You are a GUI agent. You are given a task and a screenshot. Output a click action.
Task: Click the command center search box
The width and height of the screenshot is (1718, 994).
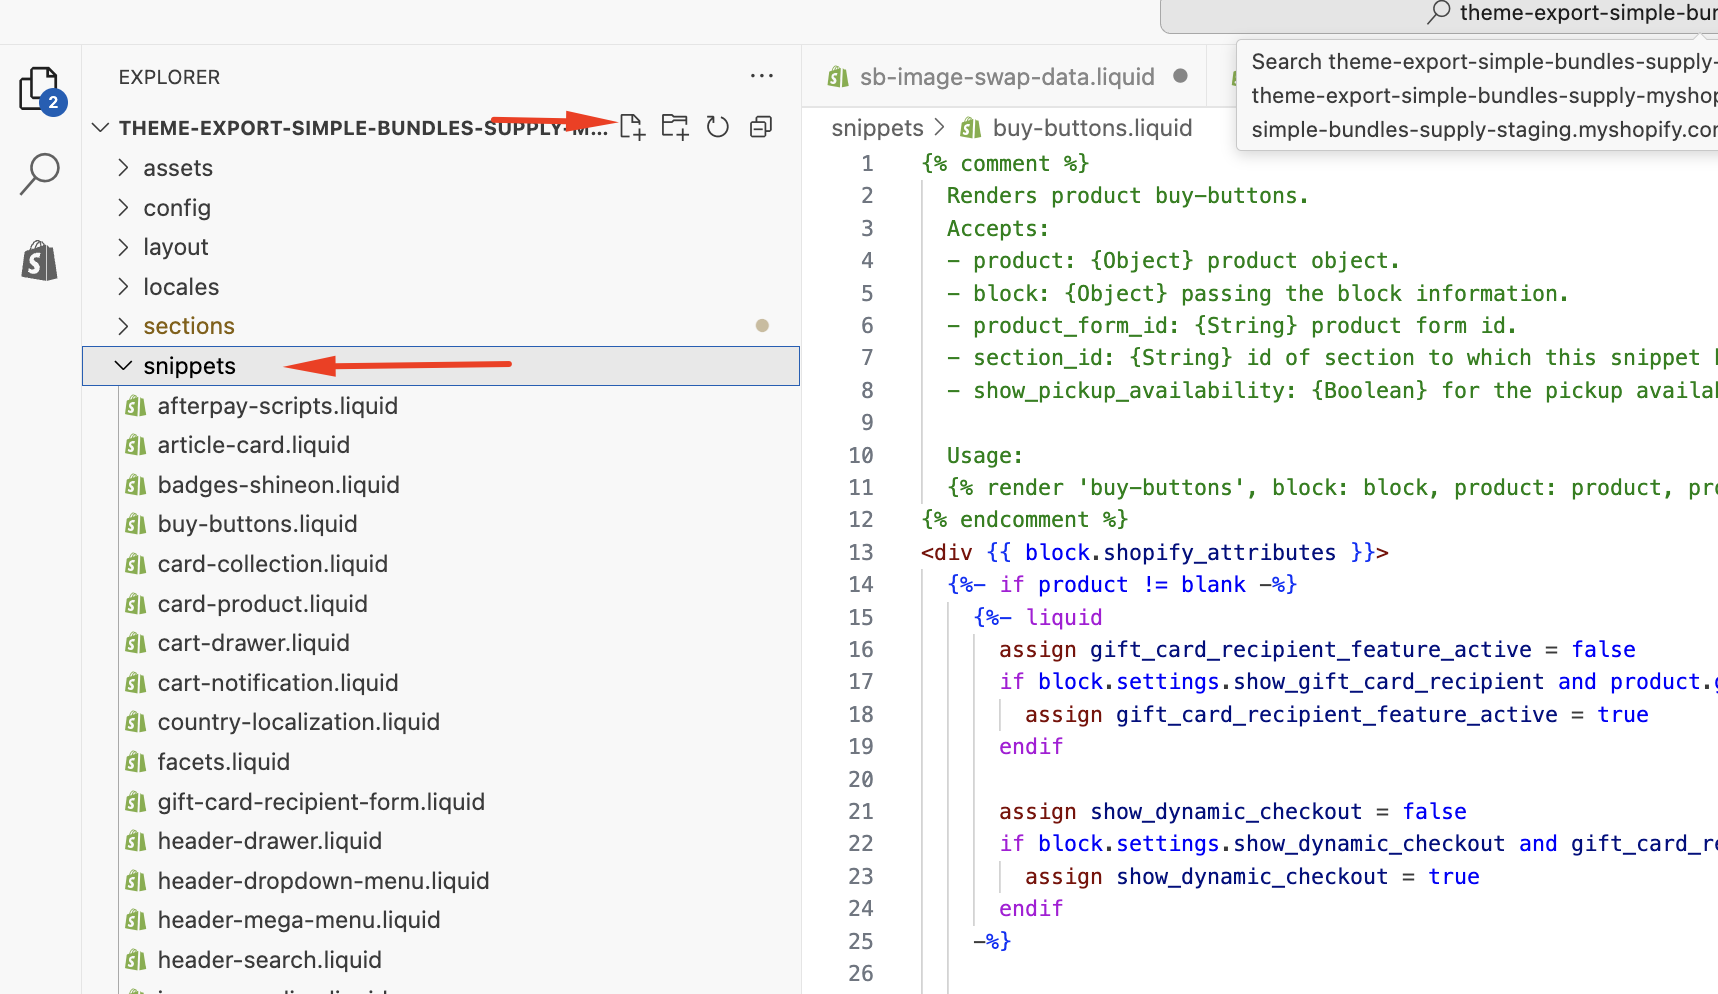tap(1440, 14)
